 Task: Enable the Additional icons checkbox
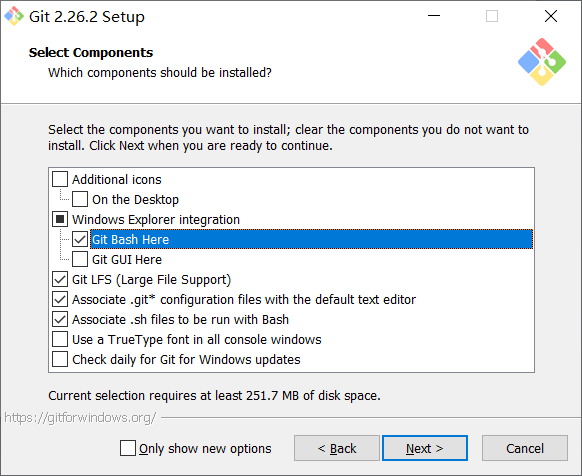pyautogui.click(x=60, y=179)
